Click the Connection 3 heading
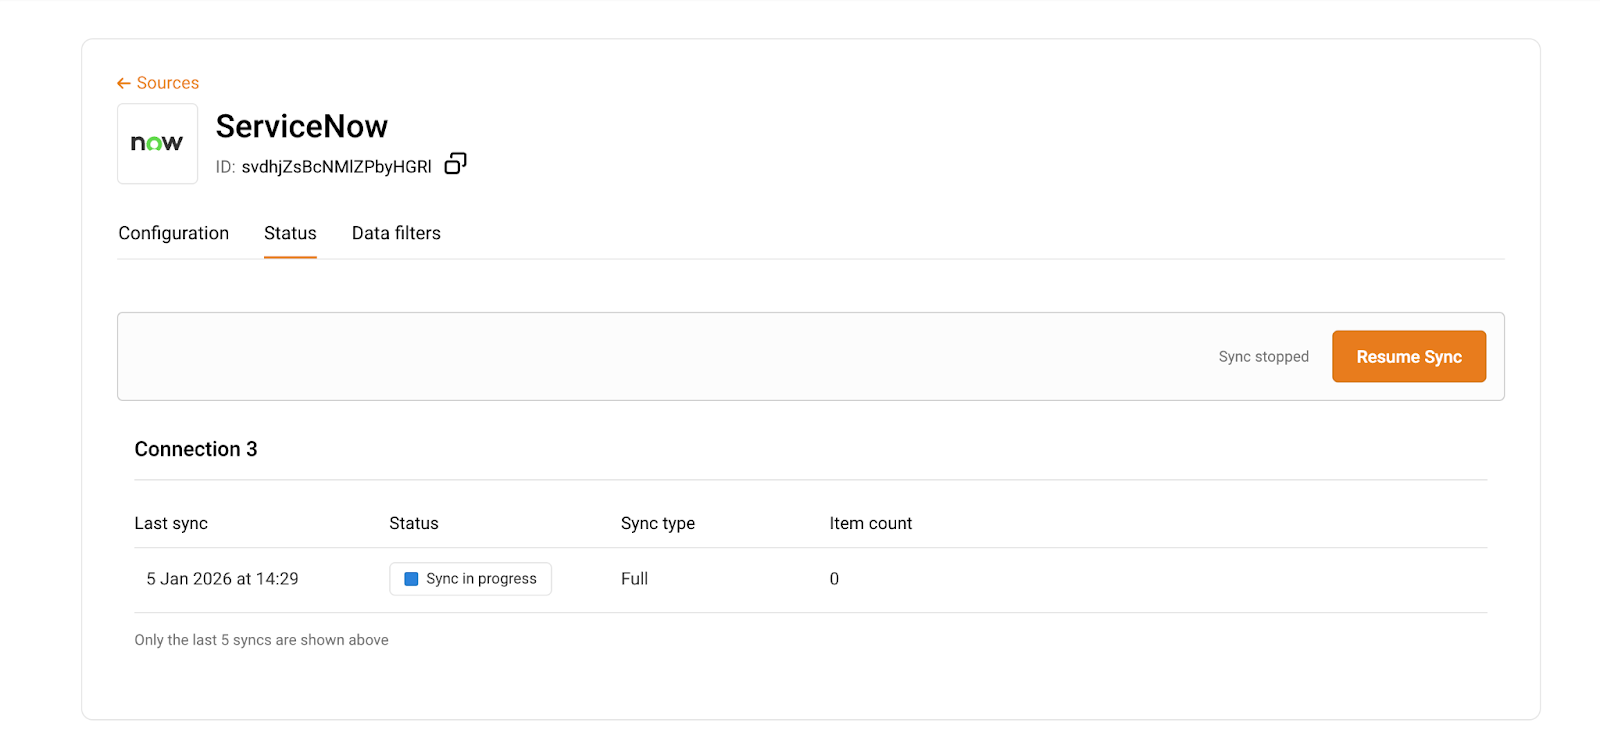 [196, 449]
